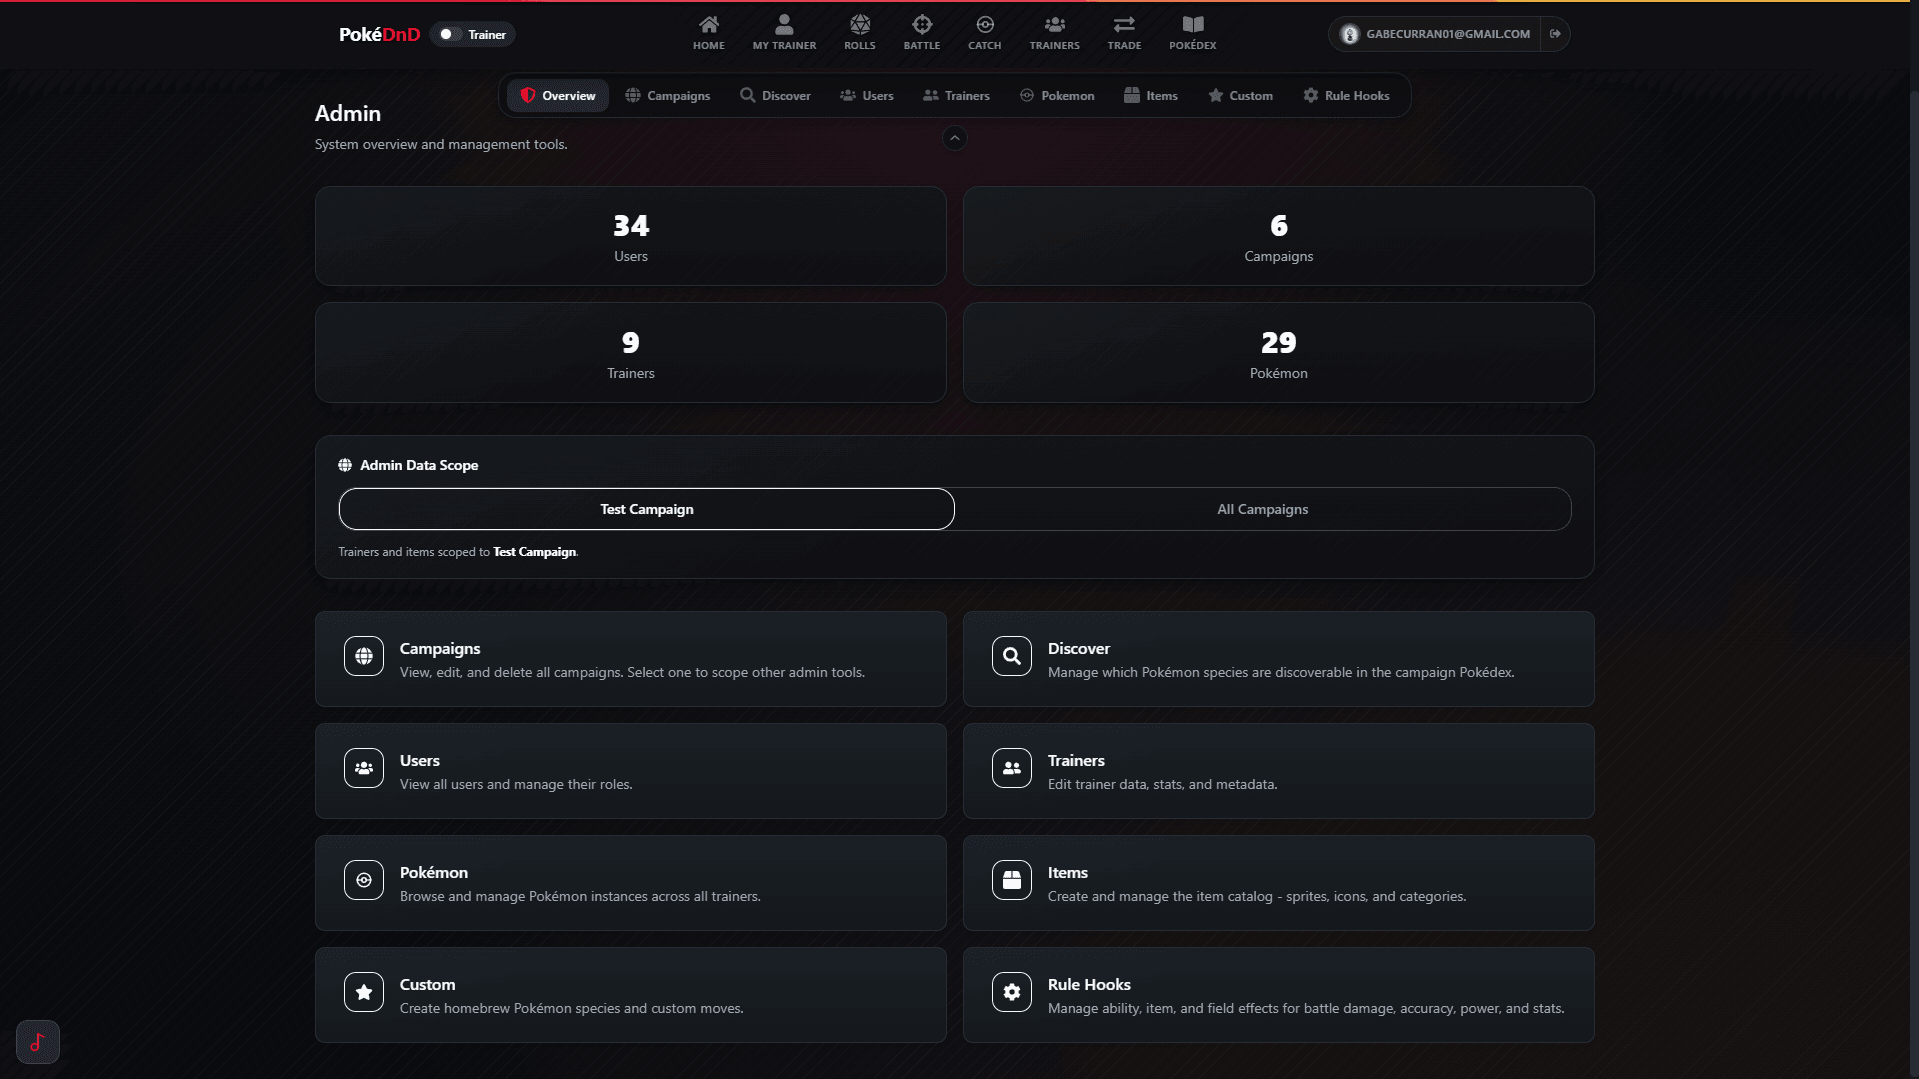
Task: Open the Items management card title
Action: click(1067, 872)
